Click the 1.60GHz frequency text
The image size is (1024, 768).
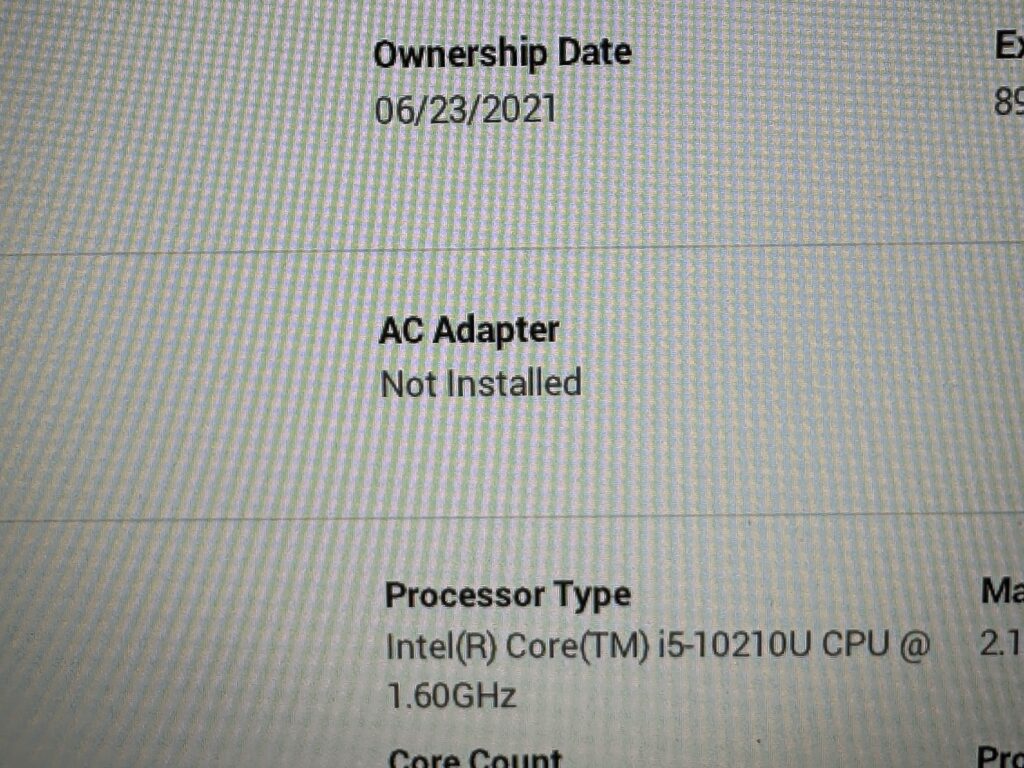(x=452, y=695)
